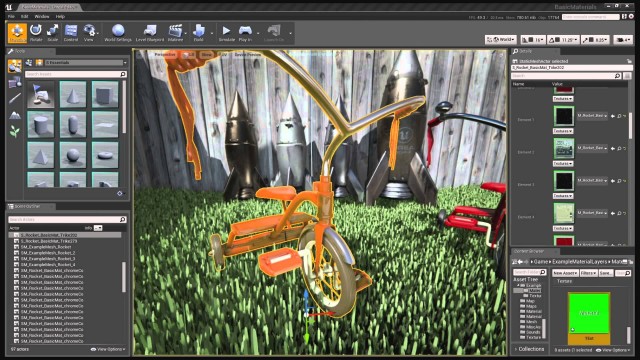Viewport: 640px width, 360px height.
Task: Select the Translate tool
Action: (17, 33)
